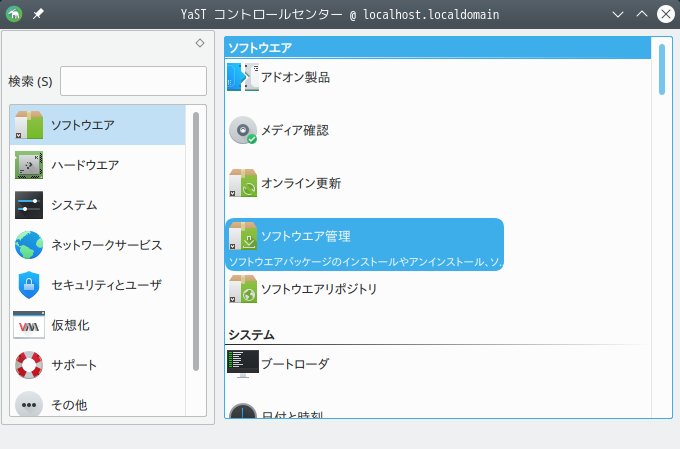The width and height of the screenshot is (680, 449).
Task: Click the システム sliders icon
Action: 29,205
